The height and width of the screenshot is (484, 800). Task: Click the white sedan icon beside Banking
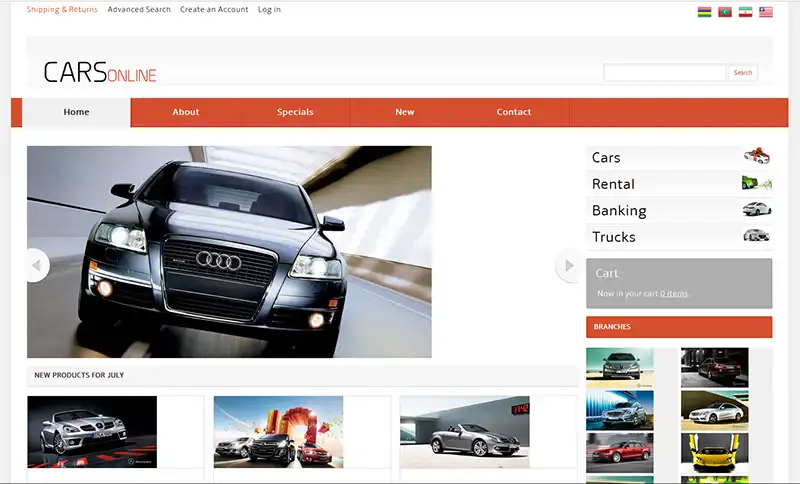pyautogui.click(x=757, y=209)
